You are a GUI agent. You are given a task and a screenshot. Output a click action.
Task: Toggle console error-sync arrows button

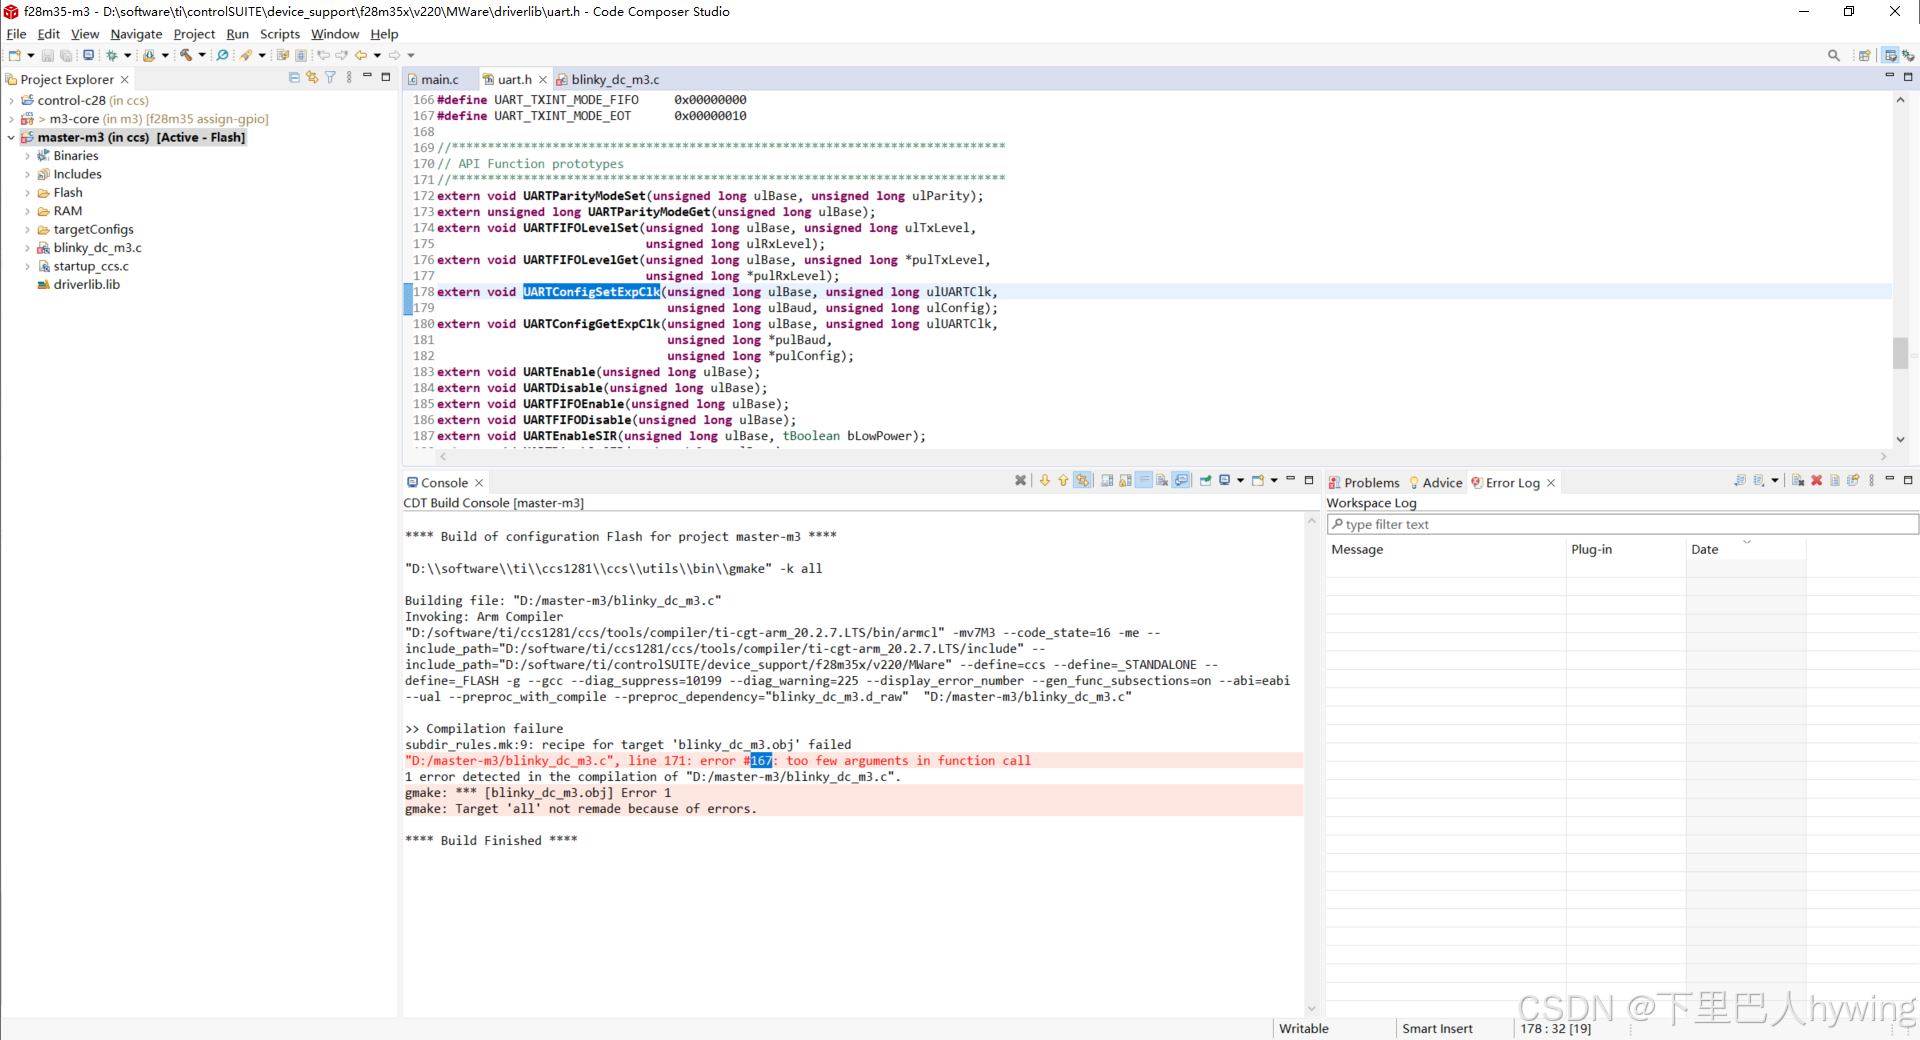pos(1082,480)
